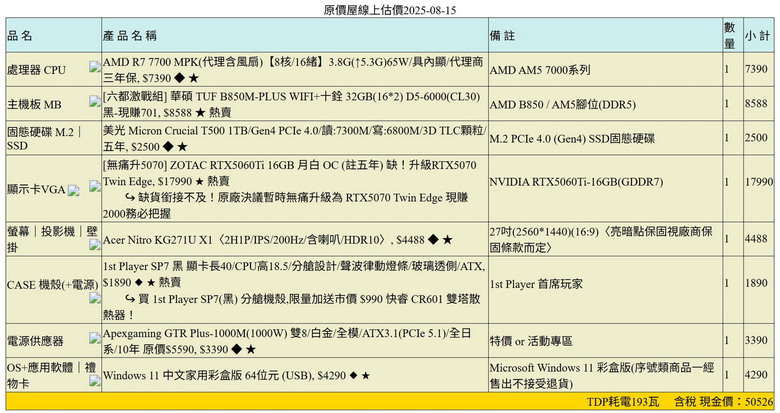Select the 顯示卡VGA category label
This screenshot has height=413, width=780.
point(36,190)
